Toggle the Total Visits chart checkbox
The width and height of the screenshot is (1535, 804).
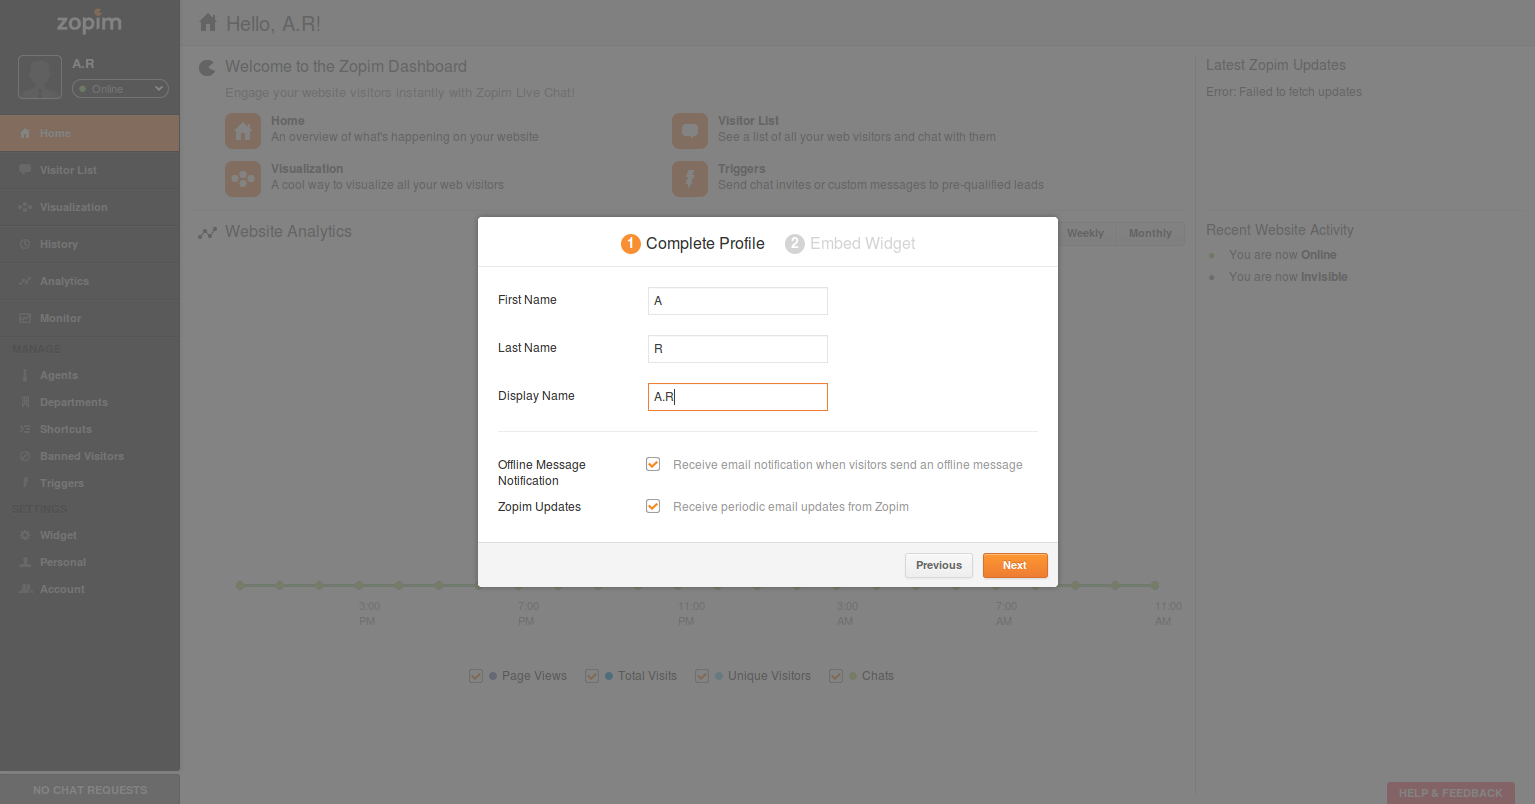click(x=592, y=676)
